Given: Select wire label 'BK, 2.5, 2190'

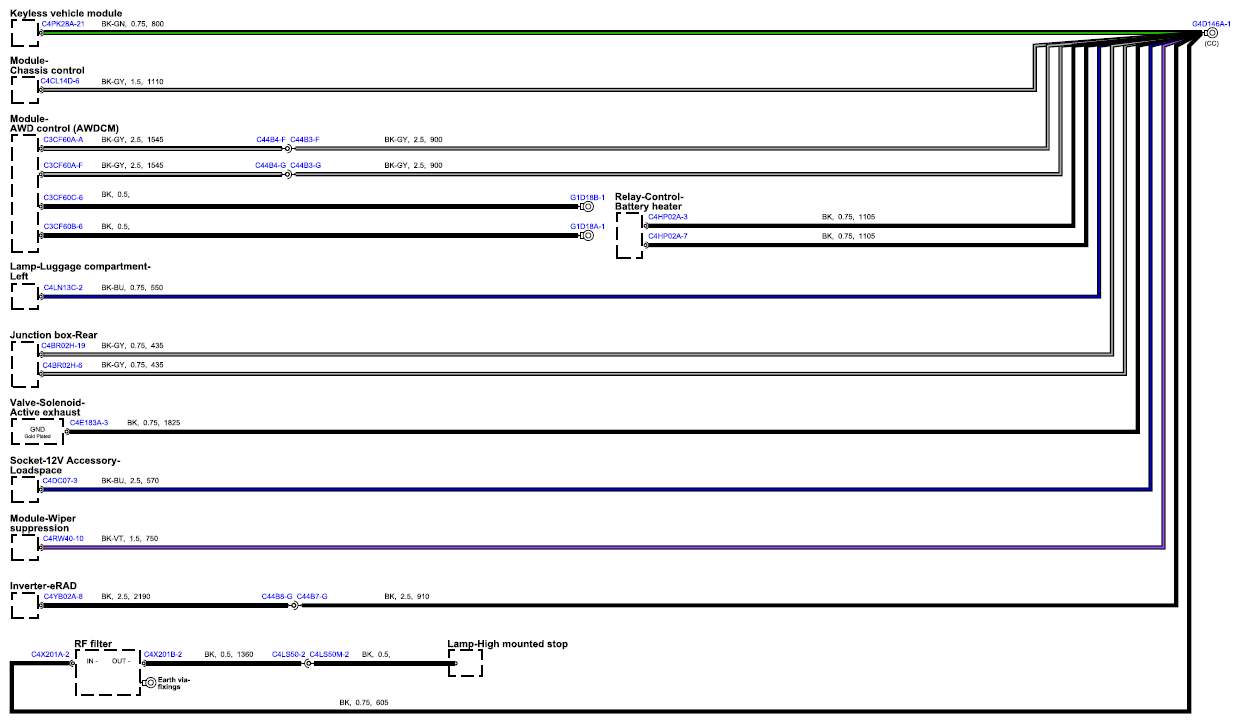Looking at the screenshot, I should click(x=126, y=597).
